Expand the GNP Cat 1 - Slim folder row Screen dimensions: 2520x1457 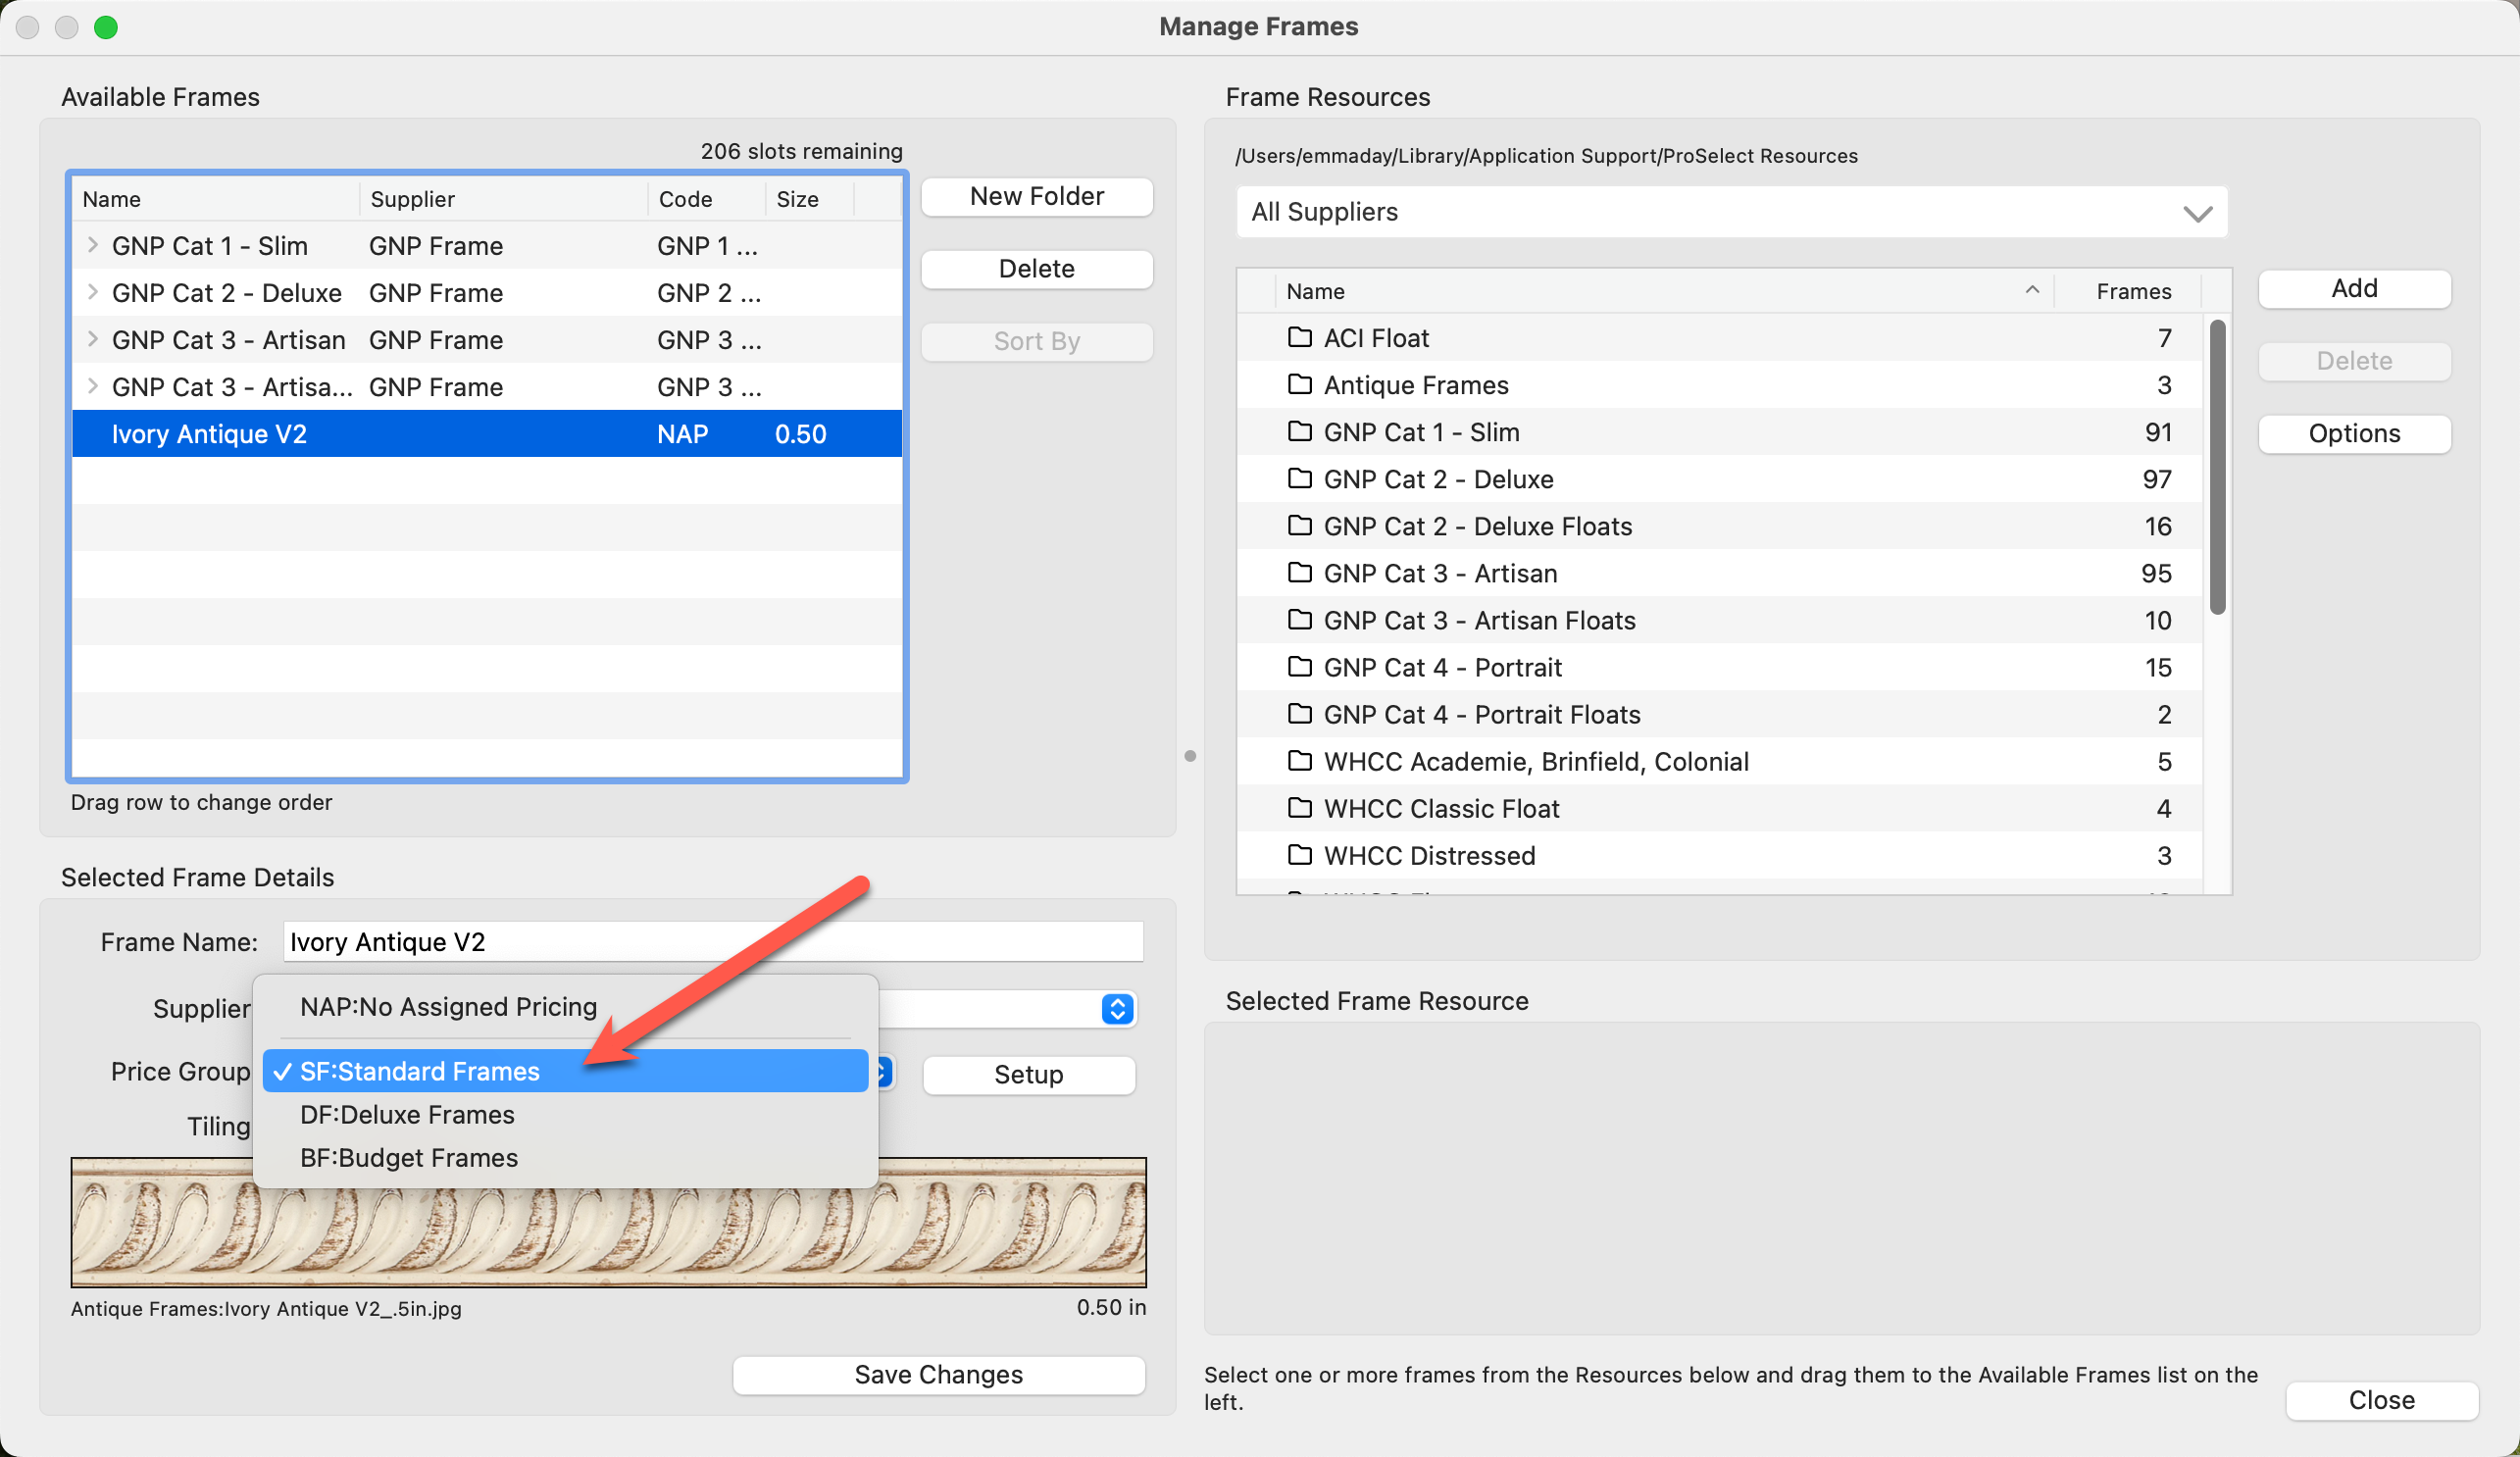tap(92, 245)
